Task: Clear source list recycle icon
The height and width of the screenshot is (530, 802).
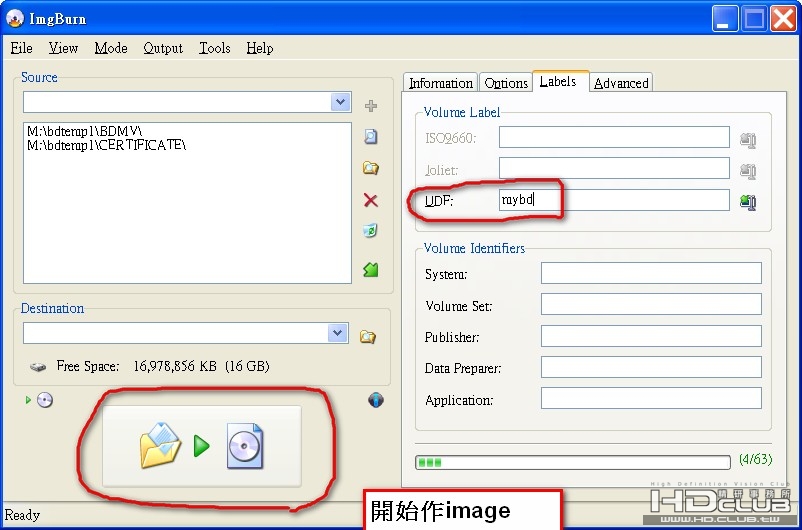Action: [371, 231]
